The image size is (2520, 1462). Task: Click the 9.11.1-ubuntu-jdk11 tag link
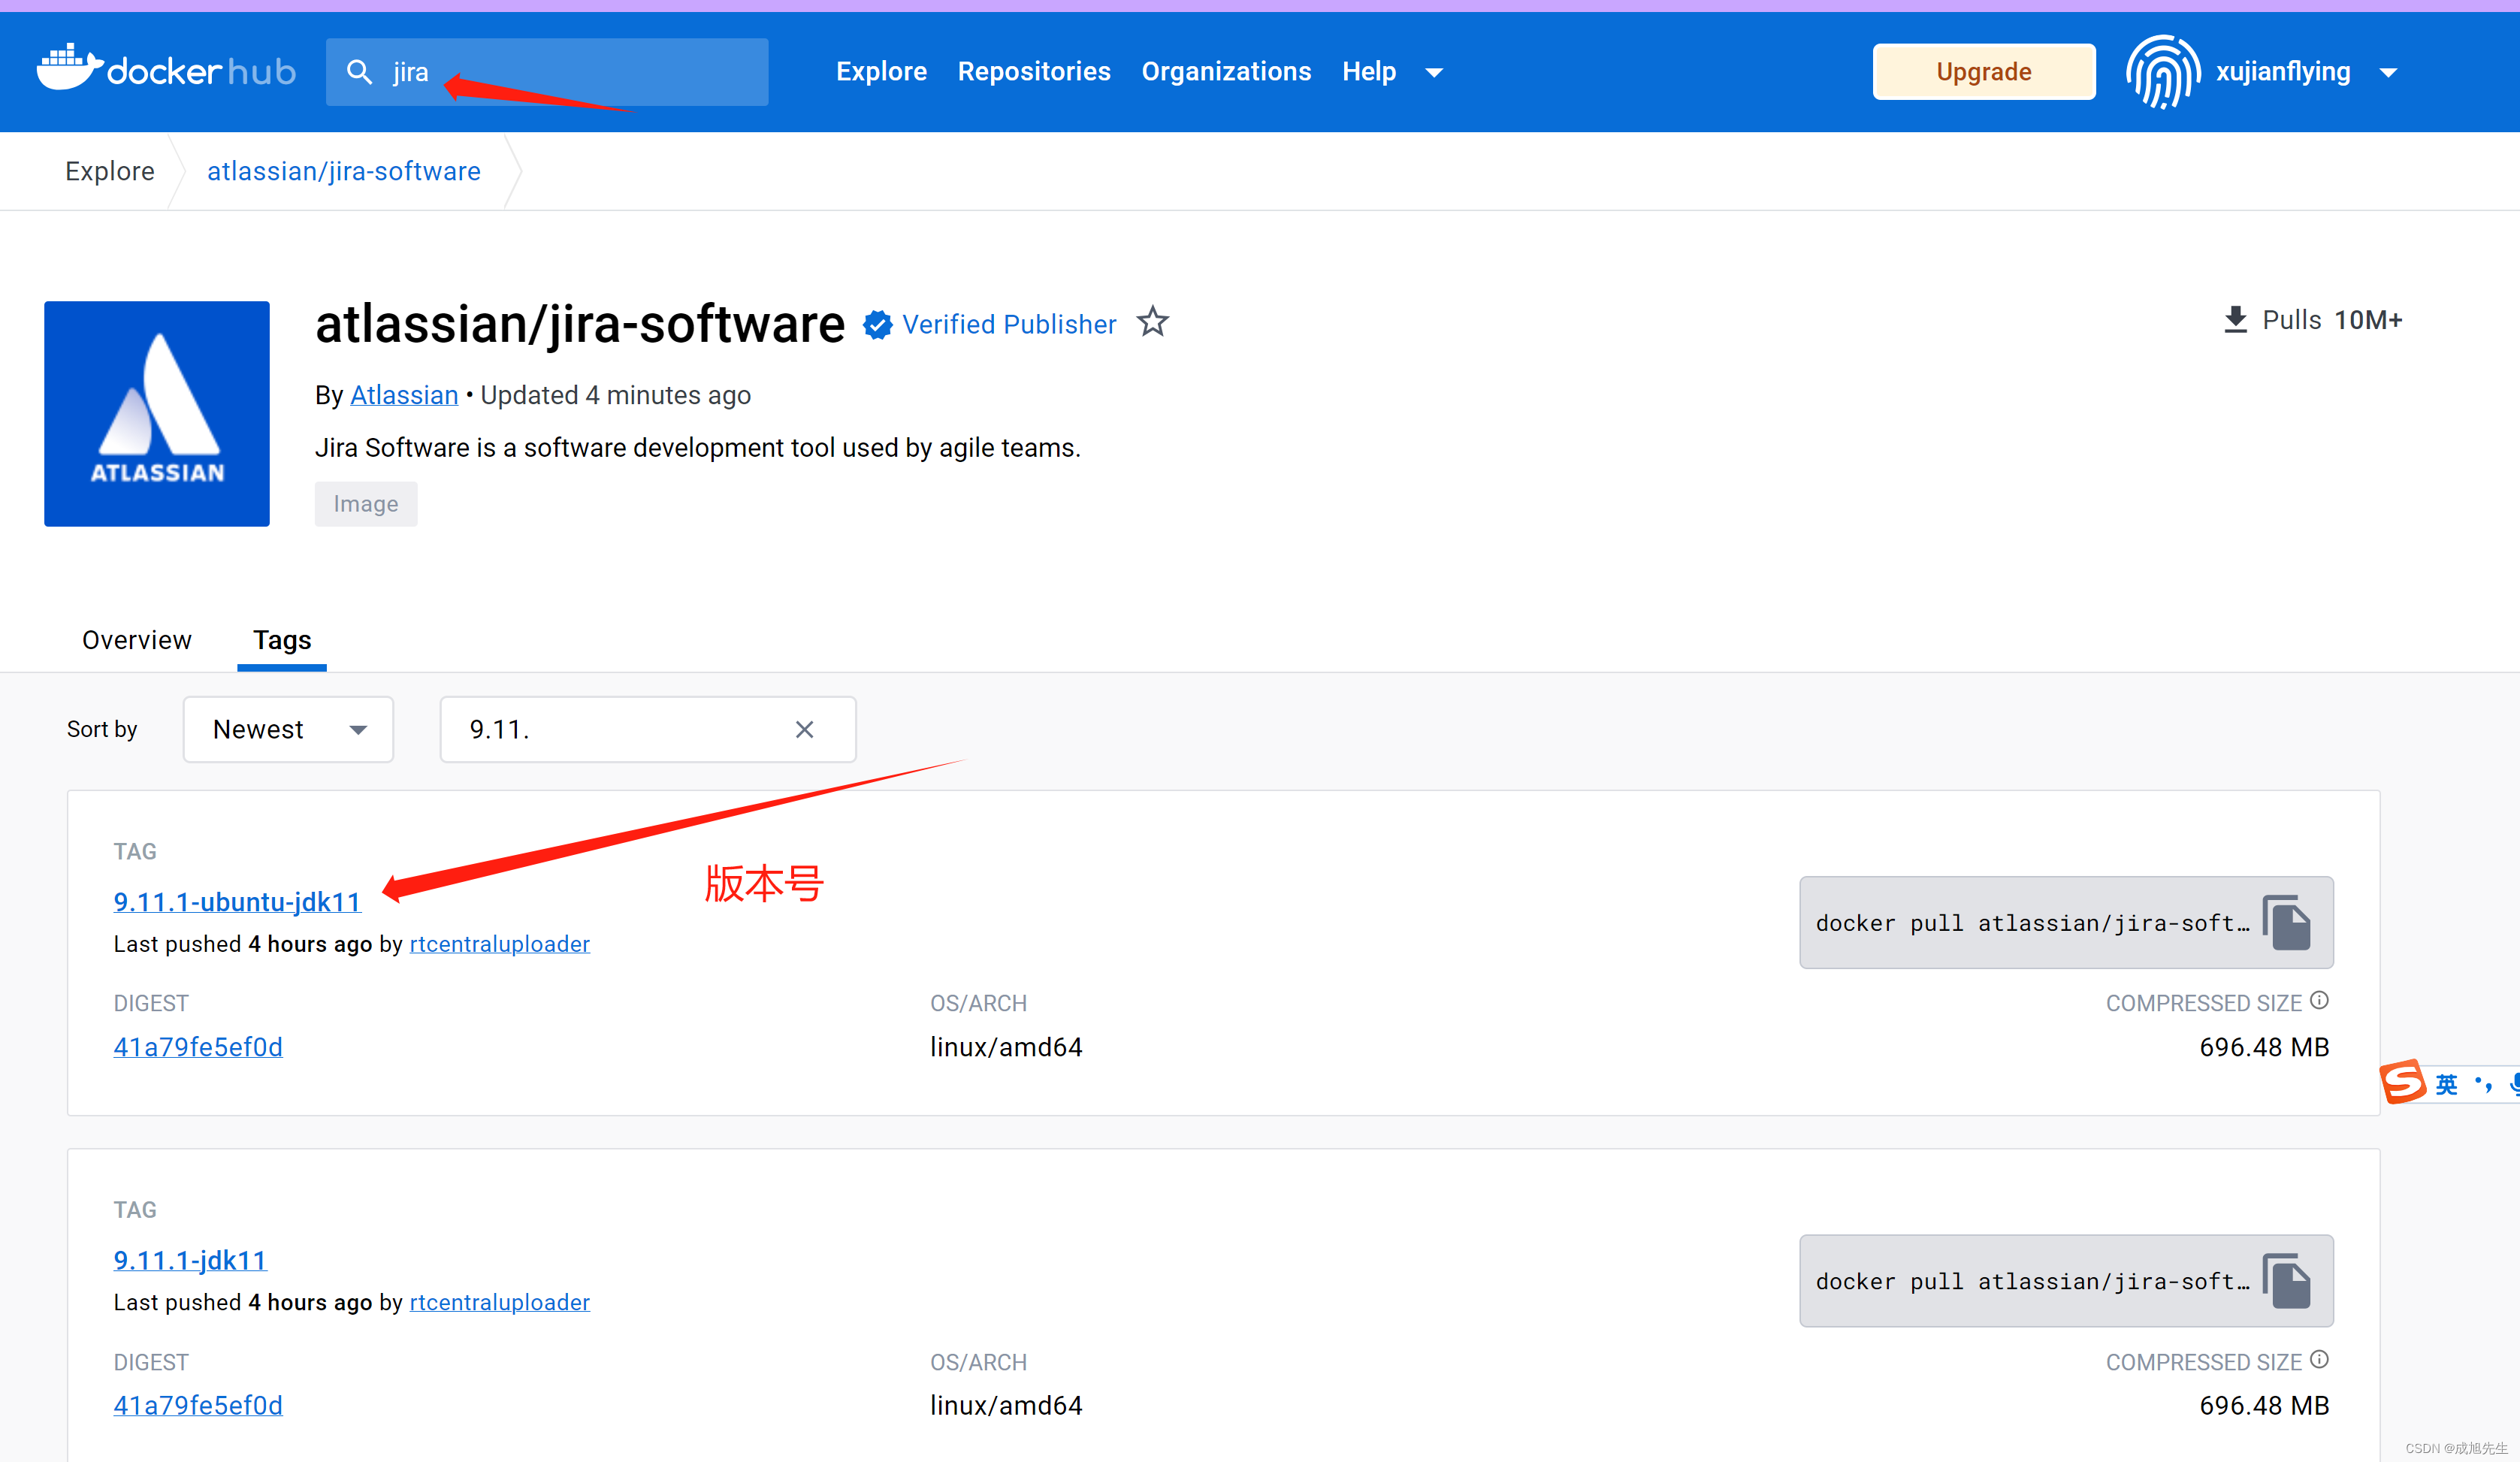(x=237, y=902)
